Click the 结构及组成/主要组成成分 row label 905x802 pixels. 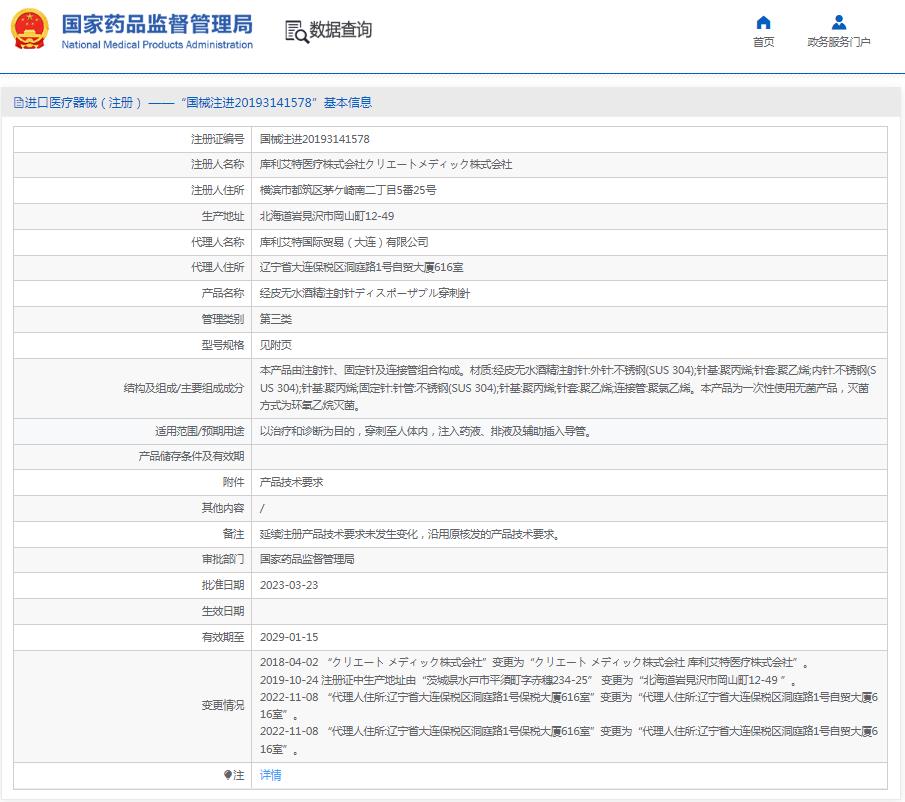184,388
